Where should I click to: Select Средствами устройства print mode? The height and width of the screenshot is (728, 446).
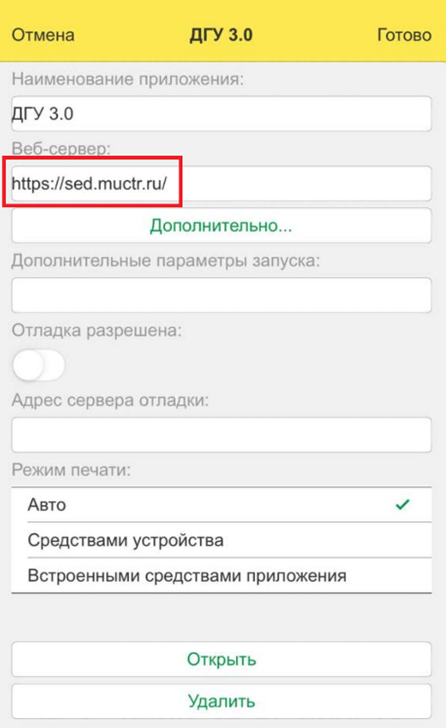(221, 540)
